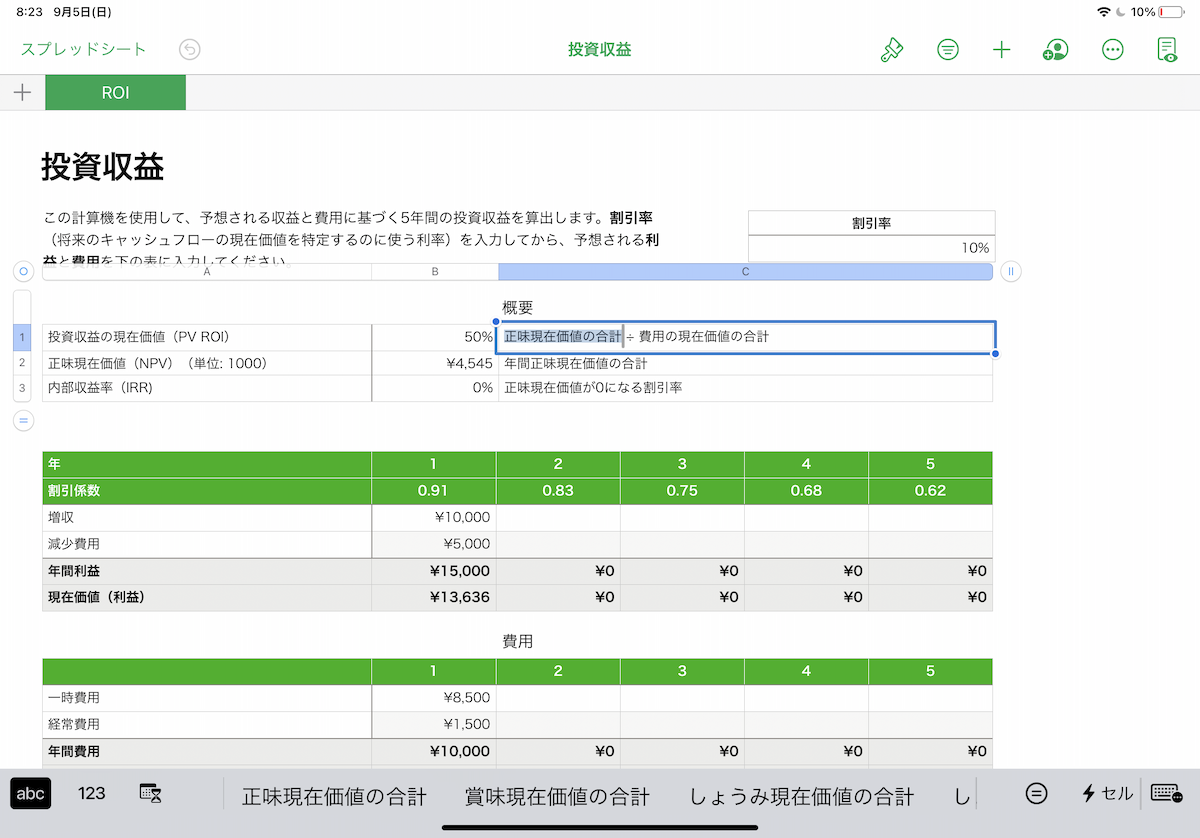Tap the add-column handle beside column C

coord(1011,271)
